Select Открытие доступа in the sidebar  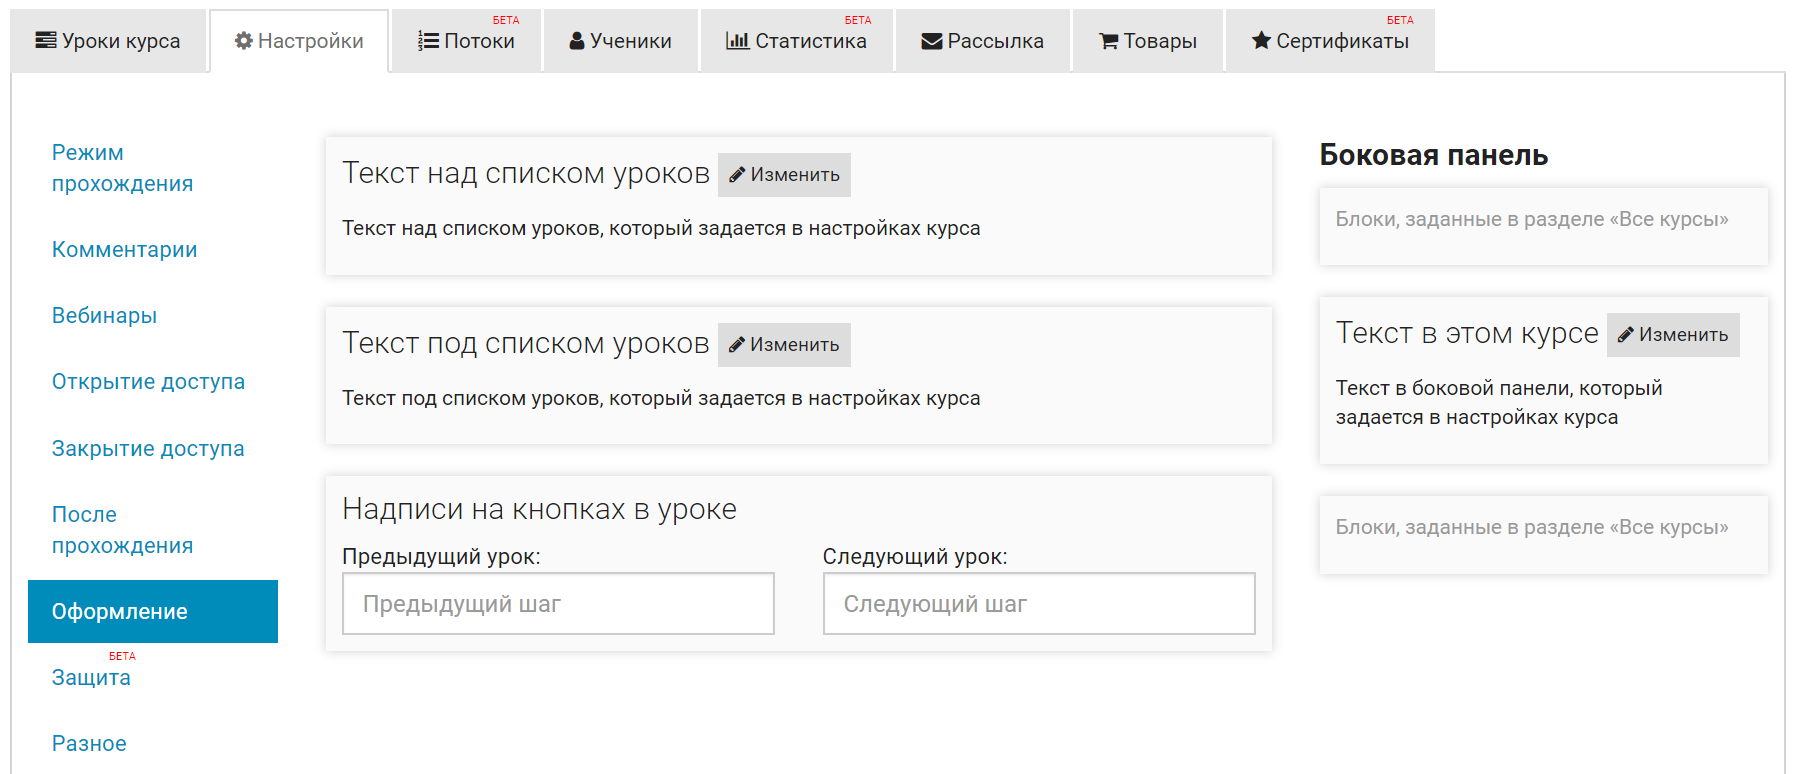point(148,382)
